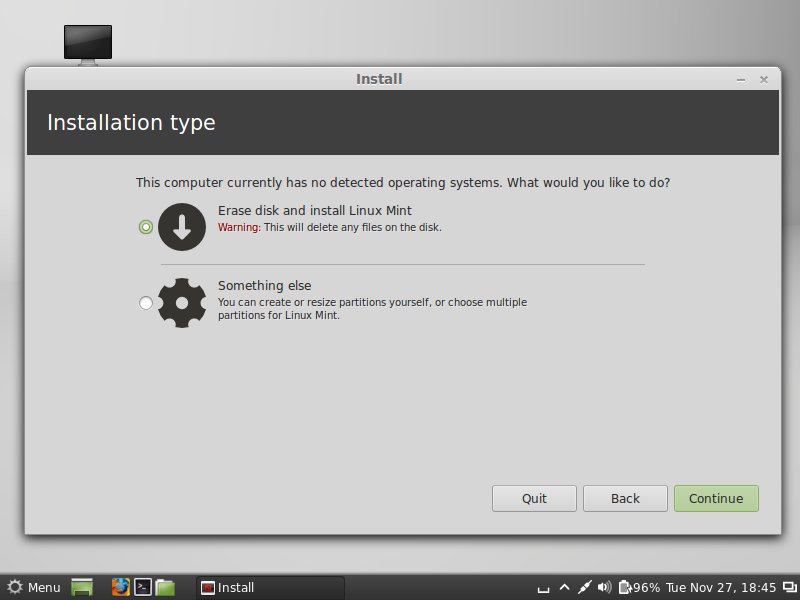Launch Firefox from the panel
The width and height of the screenshot is (800, 600).
[121, 588]
